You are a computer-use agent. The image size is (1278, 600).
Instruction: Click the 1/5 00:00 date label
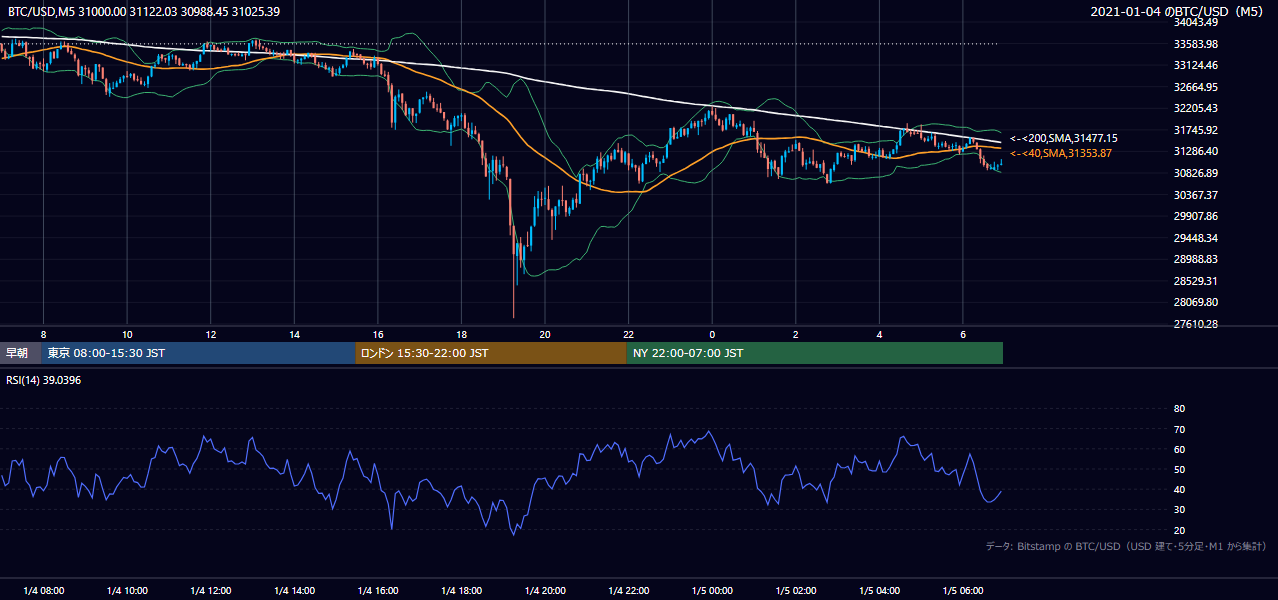712,590
